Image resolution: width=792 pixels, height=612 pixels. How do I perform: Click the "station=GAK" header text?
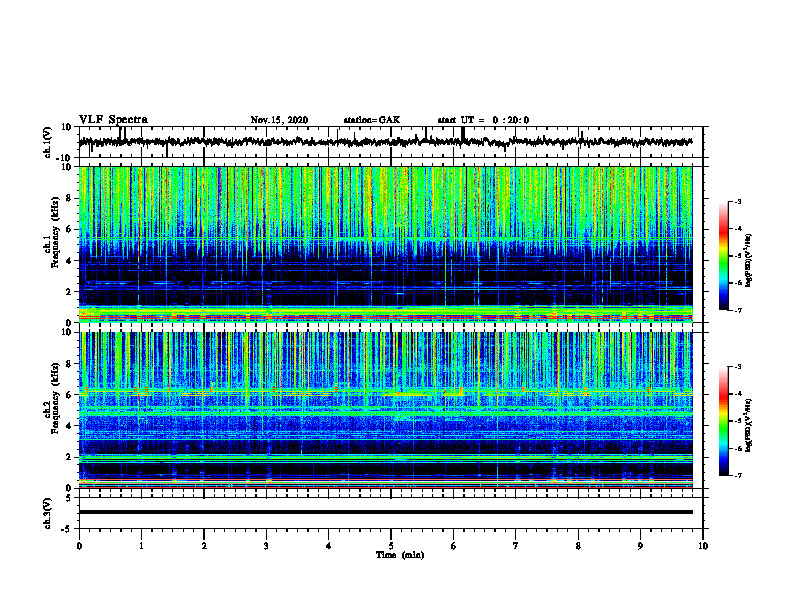372,120
